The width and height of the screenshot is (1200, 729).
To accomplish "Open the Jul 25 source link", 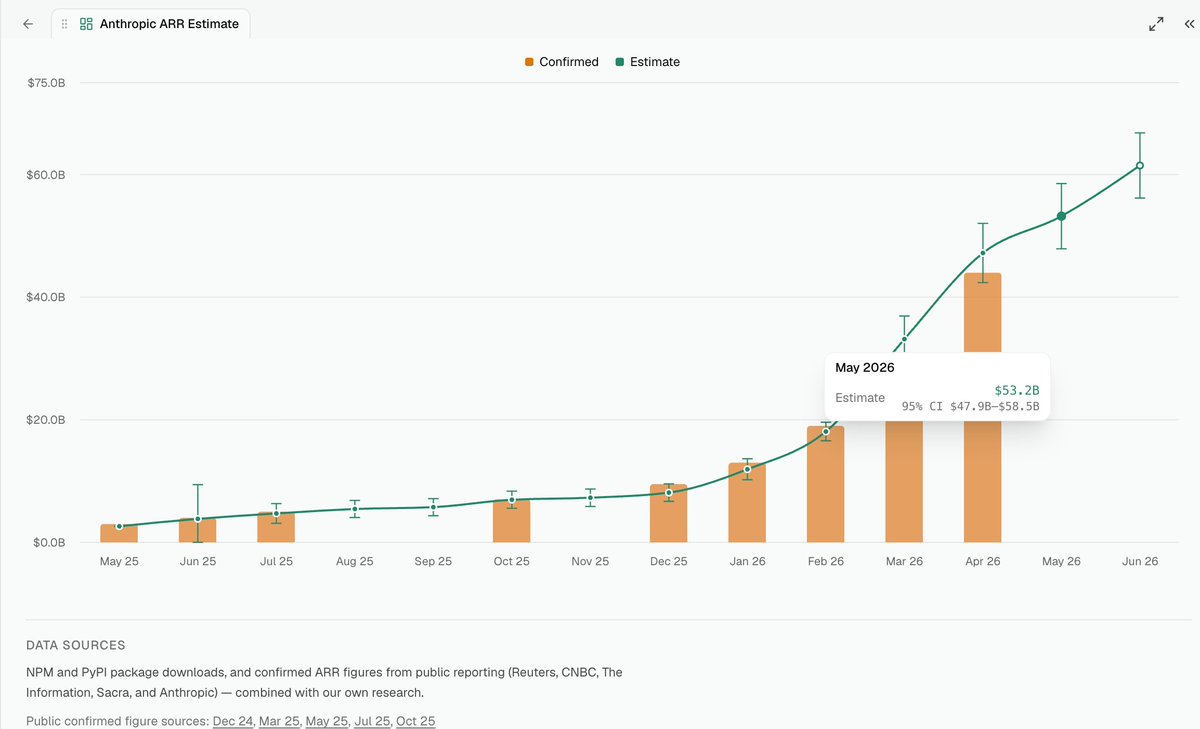I will point(370,721).
